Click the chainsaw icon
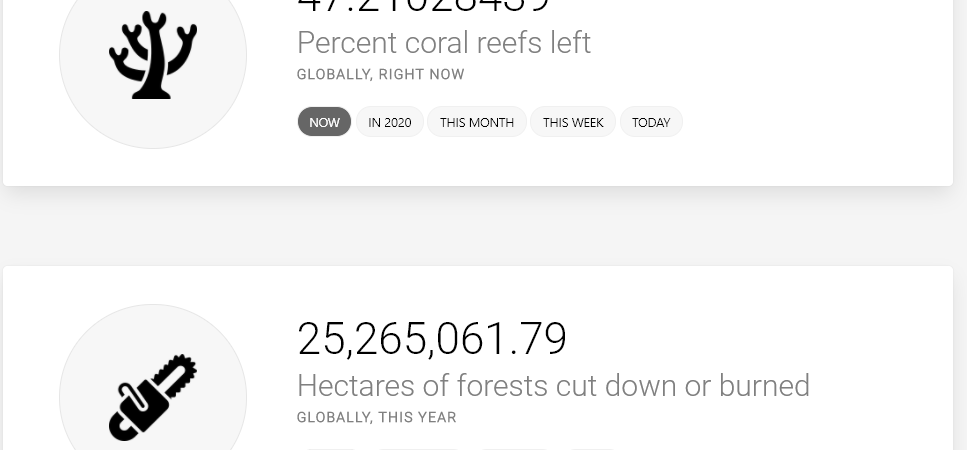Image resolution: width=967 pixels, height=450 pixels. pyautogui.click(x=153, y=398)
